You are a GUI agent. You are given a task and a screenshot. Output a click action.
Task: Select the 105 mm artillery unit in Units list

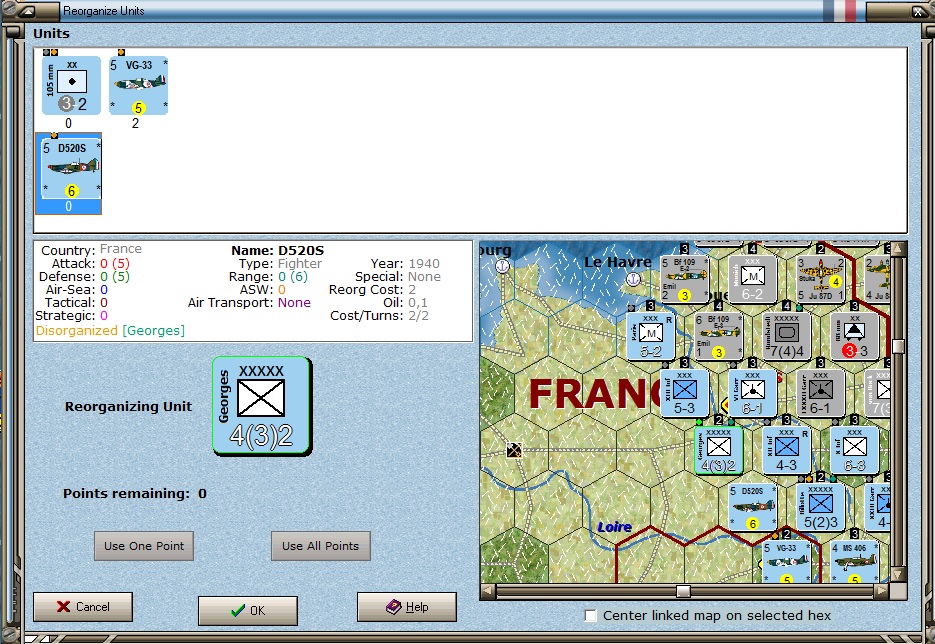(x=72, y=85)
